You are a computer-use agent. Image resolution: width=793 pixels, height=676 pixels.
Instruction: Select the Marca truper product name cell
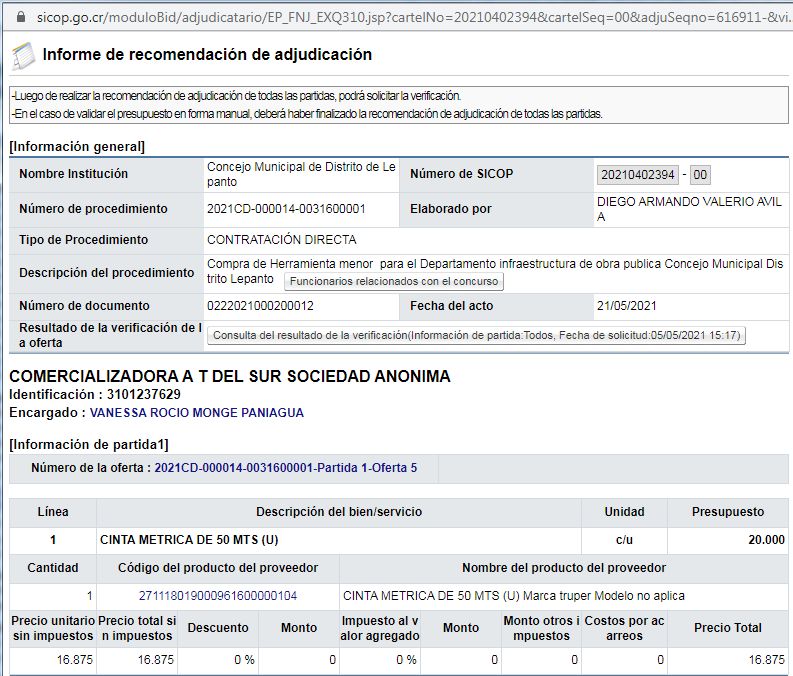[514, 596]
